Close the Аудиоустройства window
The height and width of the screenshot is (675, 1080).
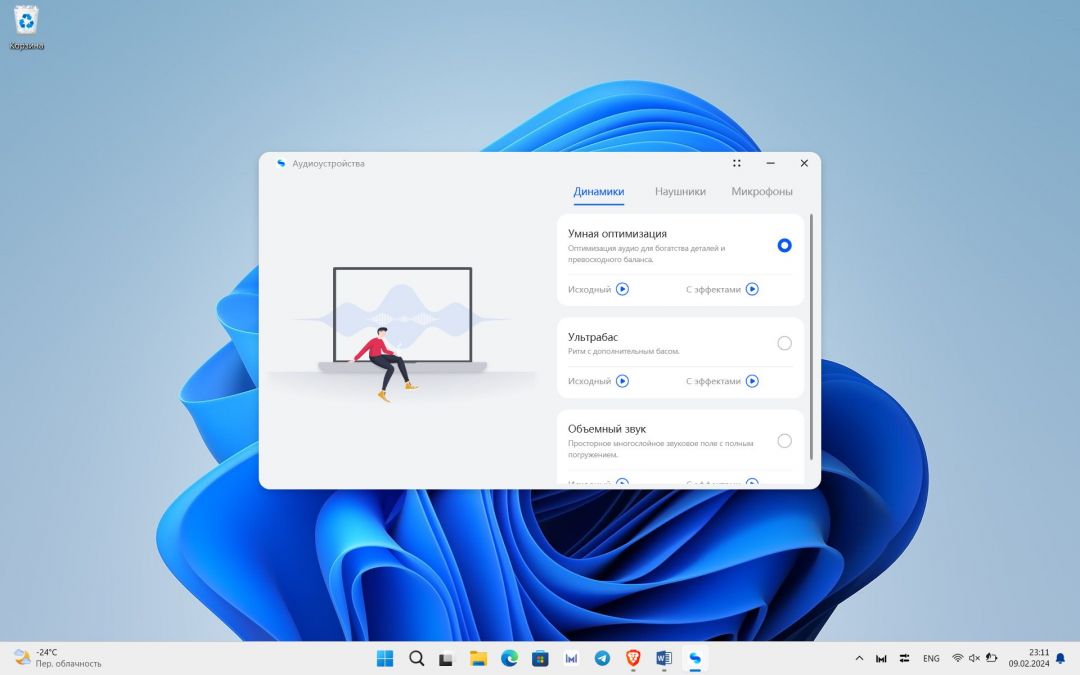(x=804, y=163)
